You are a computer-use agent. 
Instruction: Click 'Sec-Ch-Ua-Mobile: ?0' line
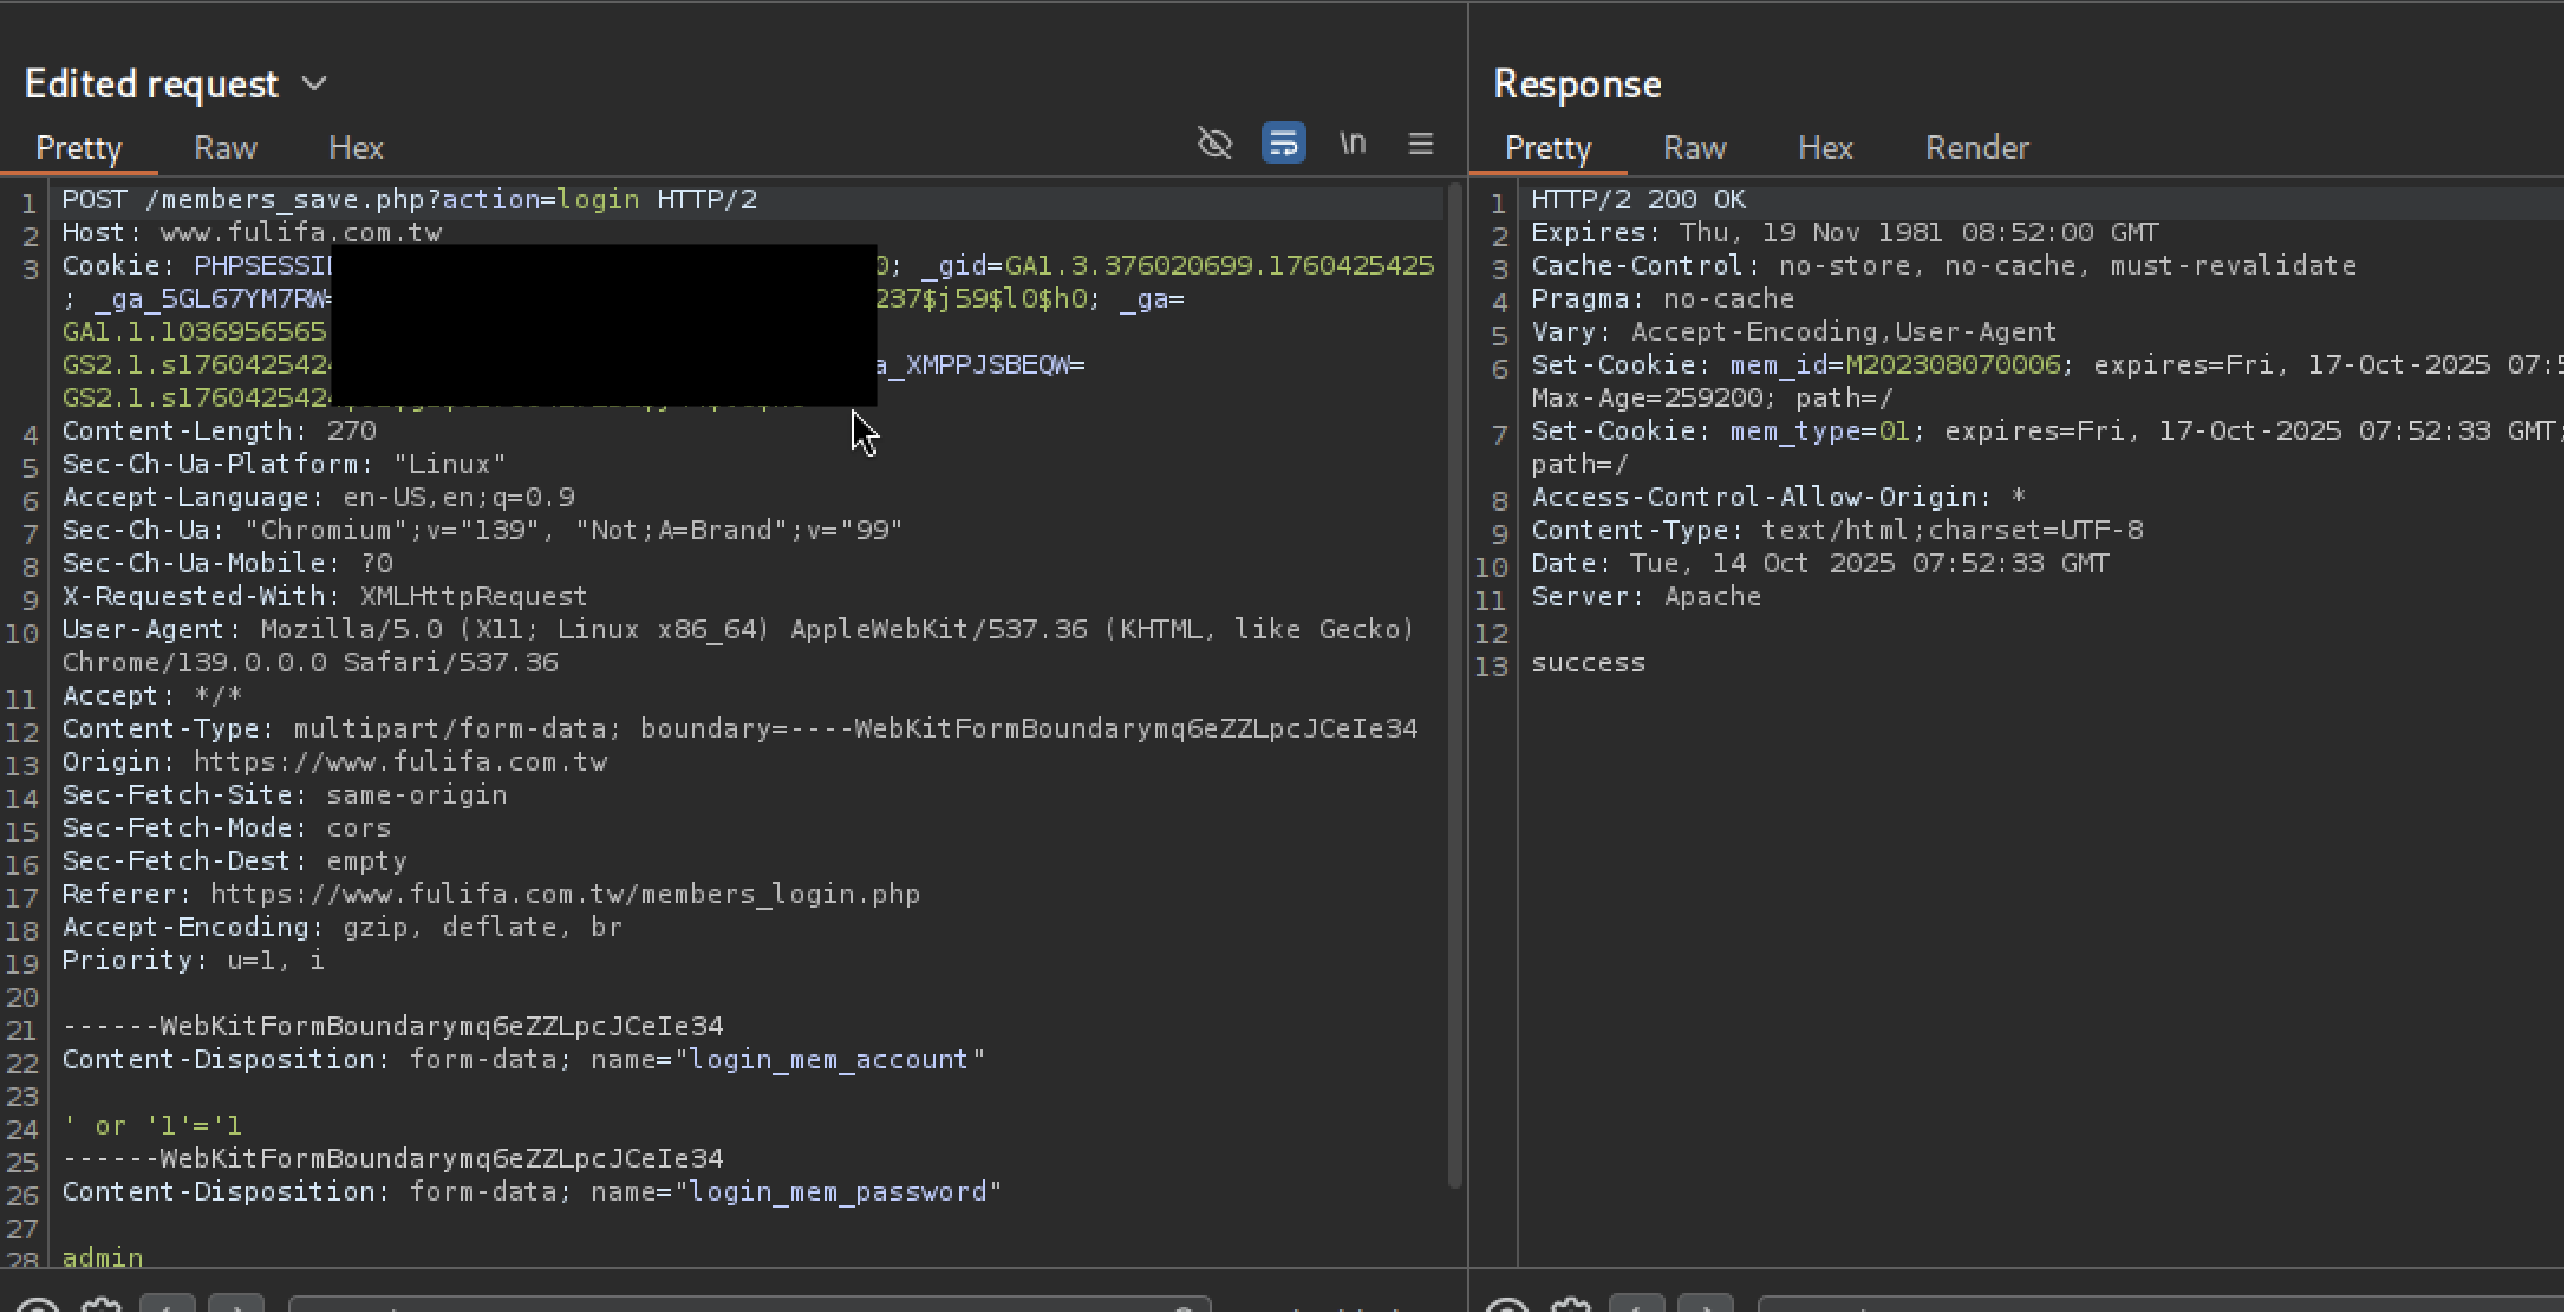[x=227, y=562]
